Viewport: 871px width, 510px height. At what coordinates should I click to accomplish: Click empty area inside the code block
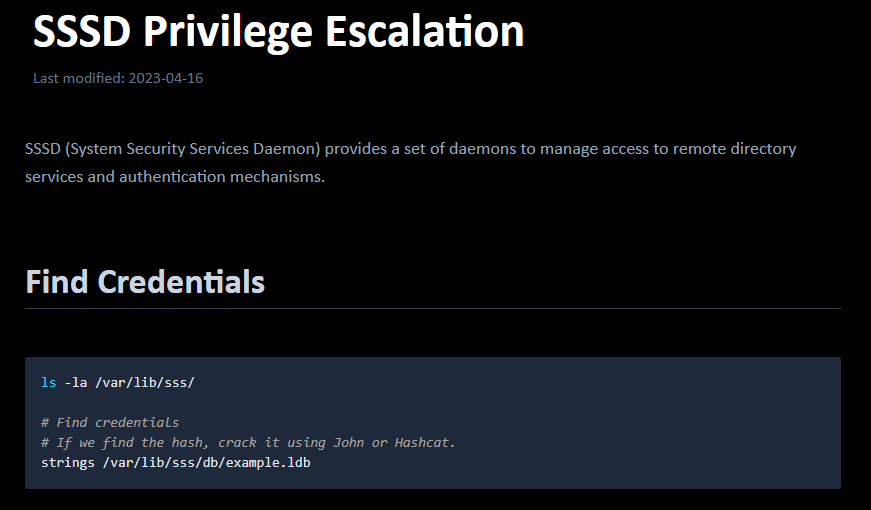[x=640, y=420]
